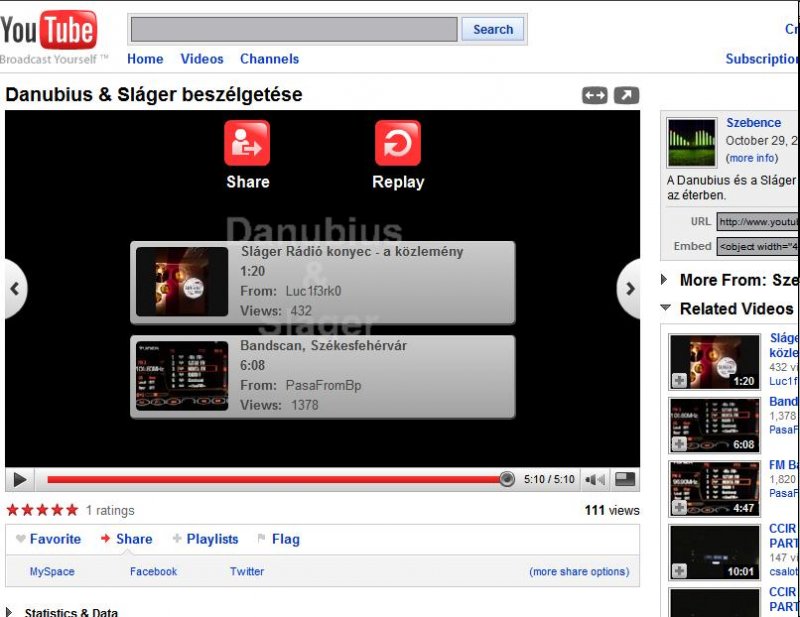This screenshot has width=800, height=617.
Task: Open Bandscan, Székesfehérvár suggestion in player
Action: [x=322, y=377]
